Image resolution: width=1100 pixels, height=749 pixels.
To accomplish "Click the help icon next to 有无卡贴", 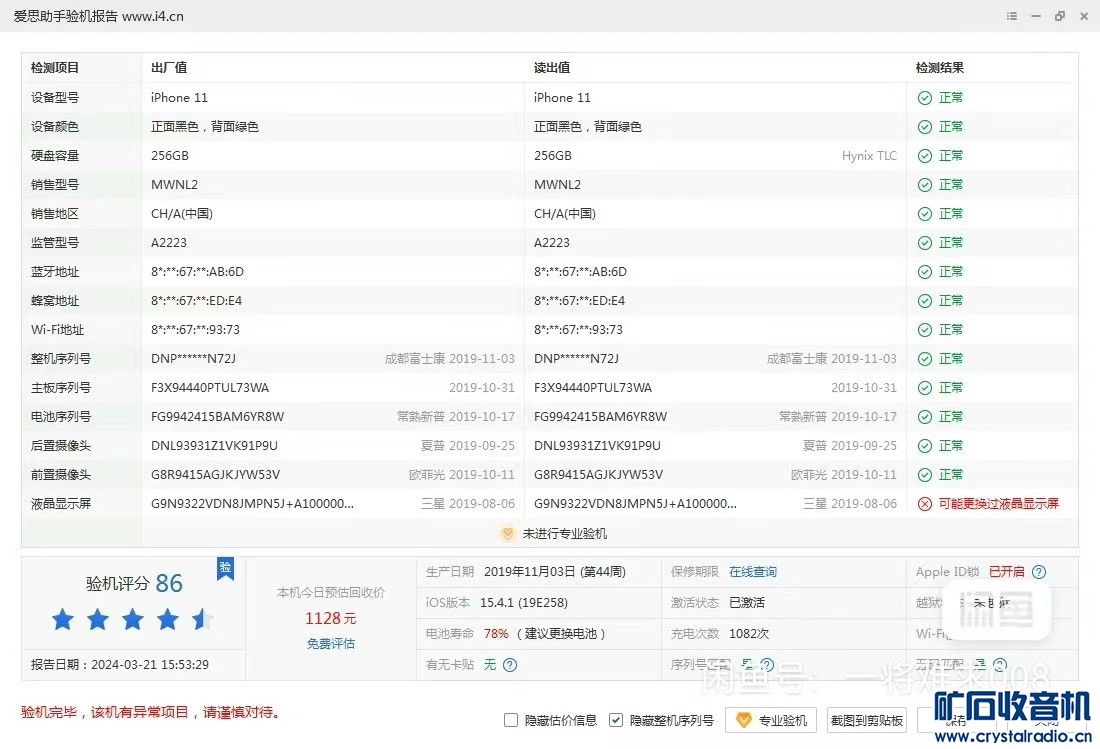I will [x=510, y=665].
